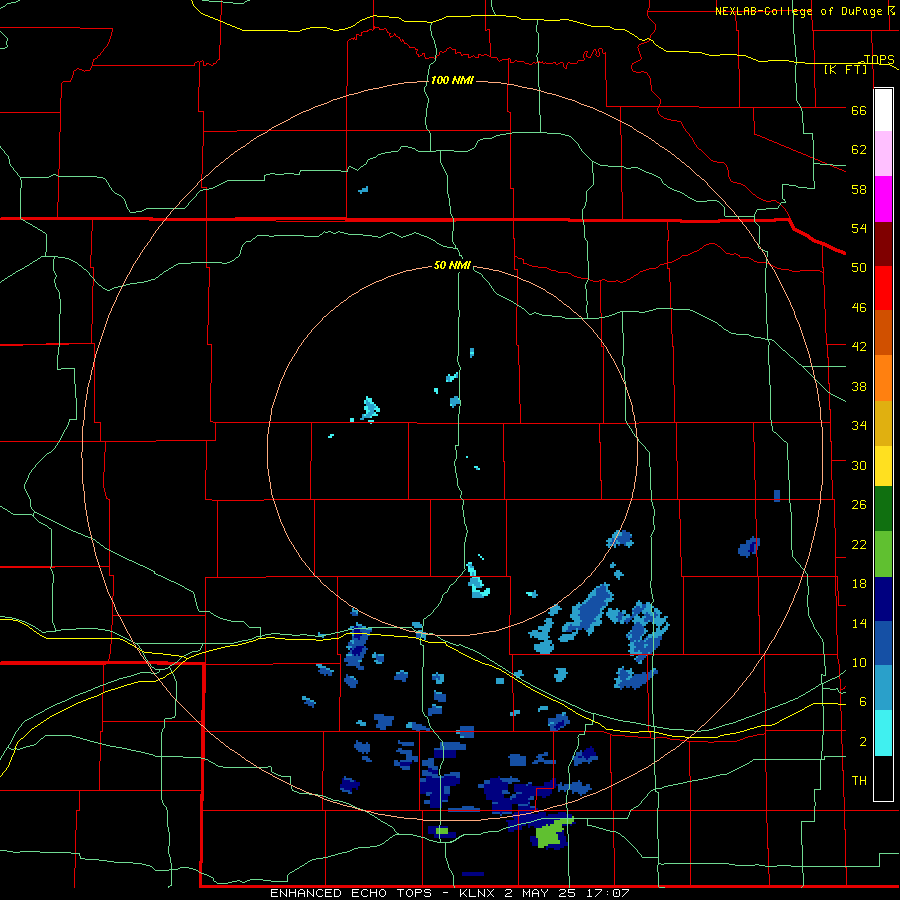Select the bright yellow legend swatch
900x900 pixels.
(x=883, y=466)
